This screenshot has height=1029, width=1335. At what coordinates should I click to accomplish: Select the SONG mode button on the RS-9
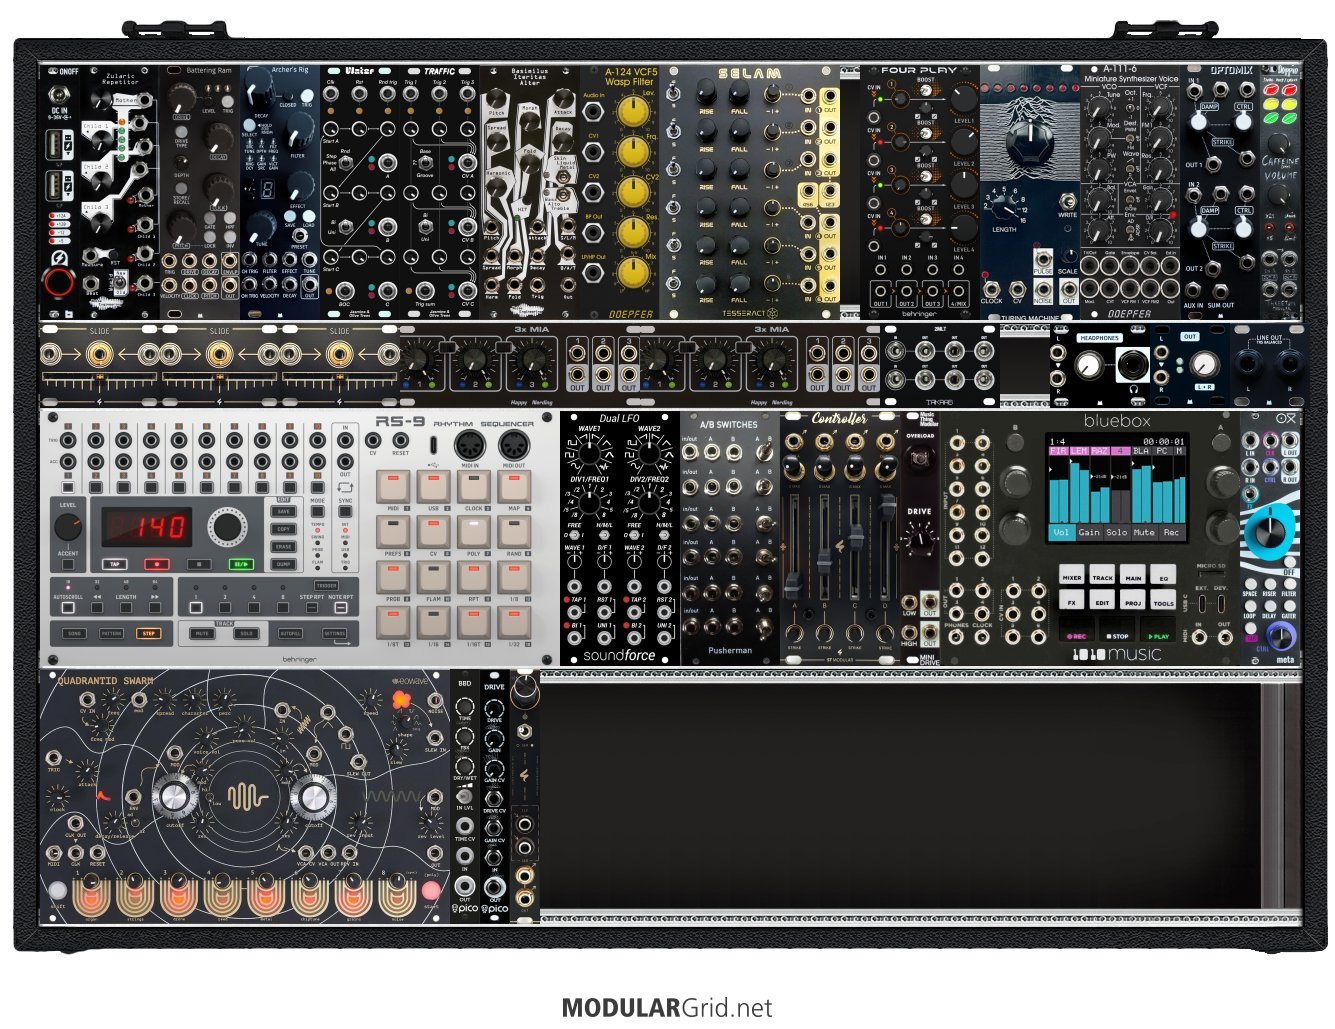[x=74, y=633]
